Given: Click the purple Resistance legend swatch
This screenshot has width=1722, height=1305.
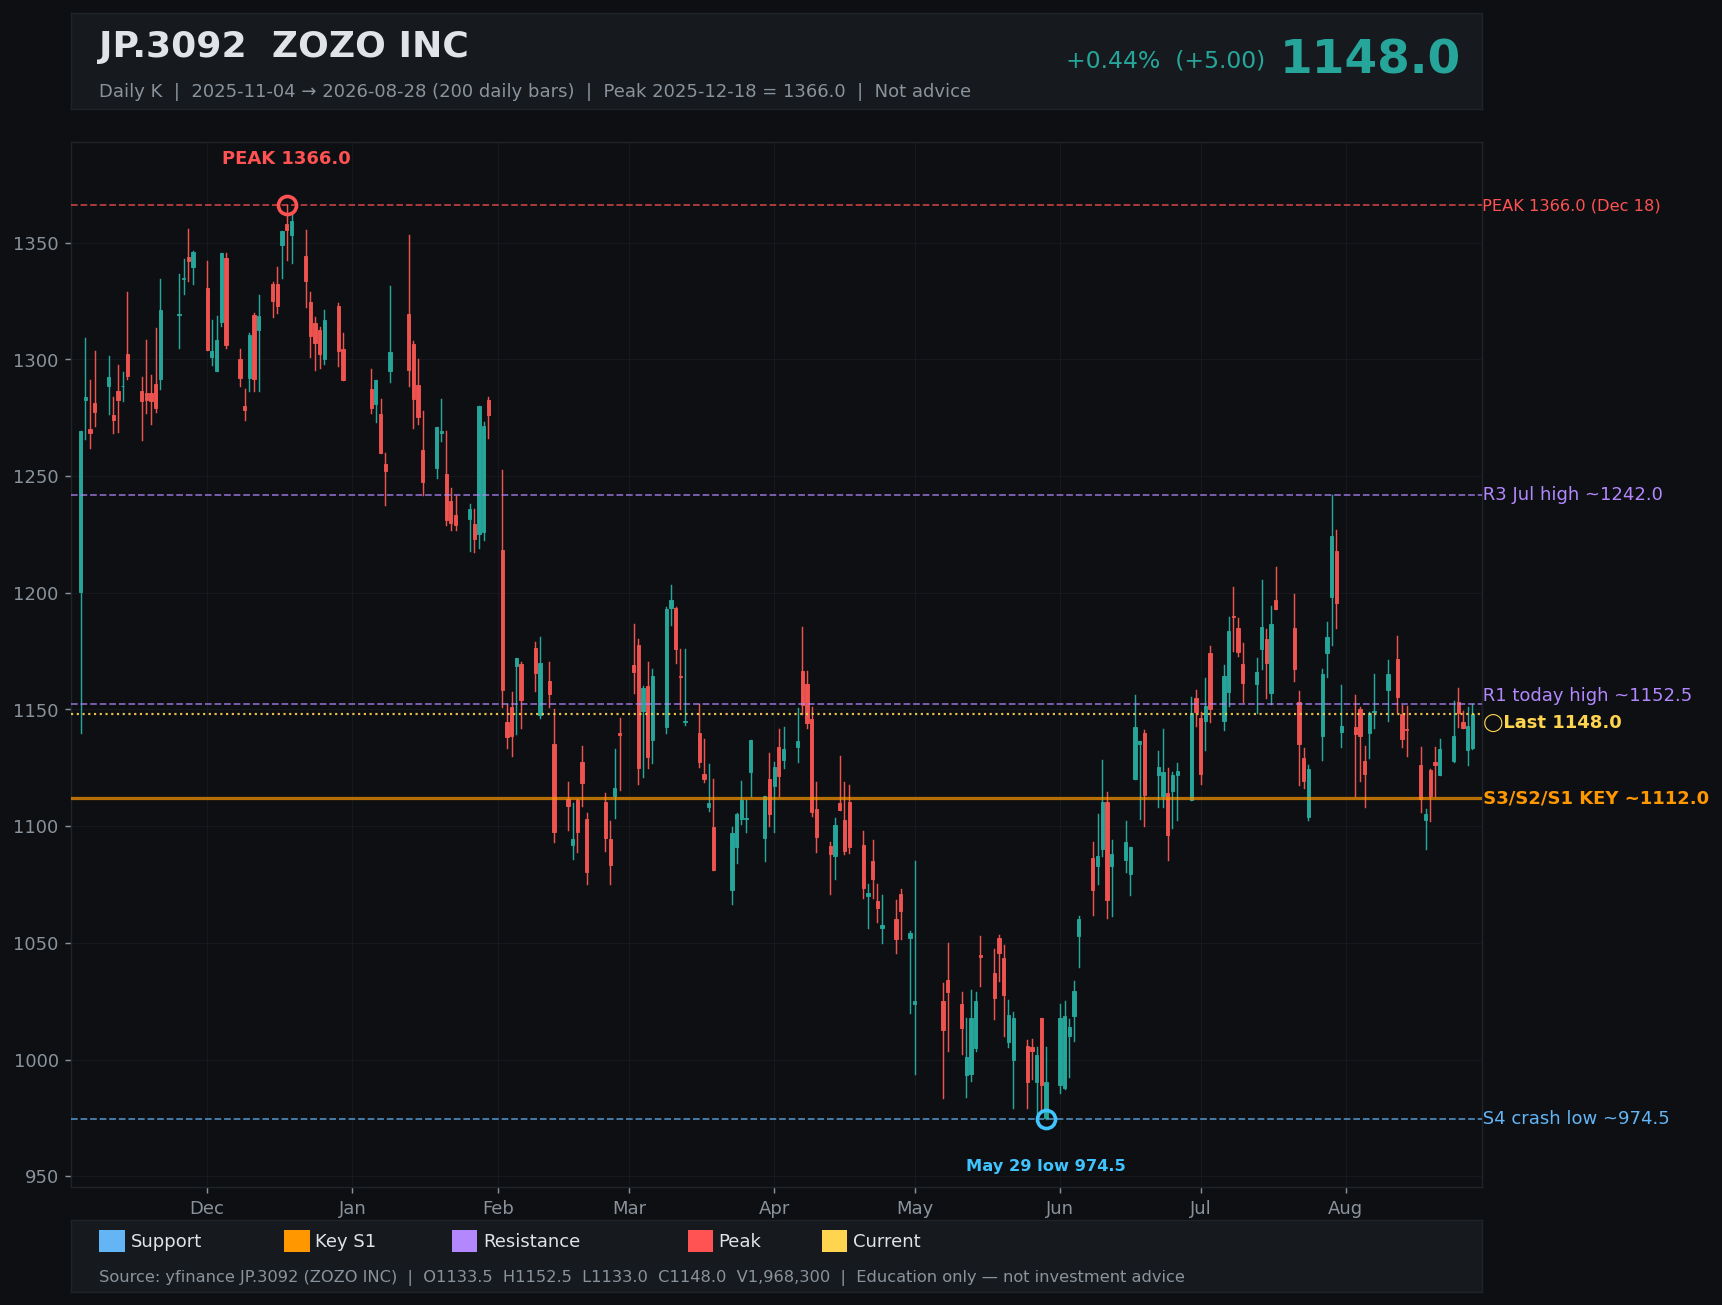Looking at the screenshot, I should (x=465, y=1241).
